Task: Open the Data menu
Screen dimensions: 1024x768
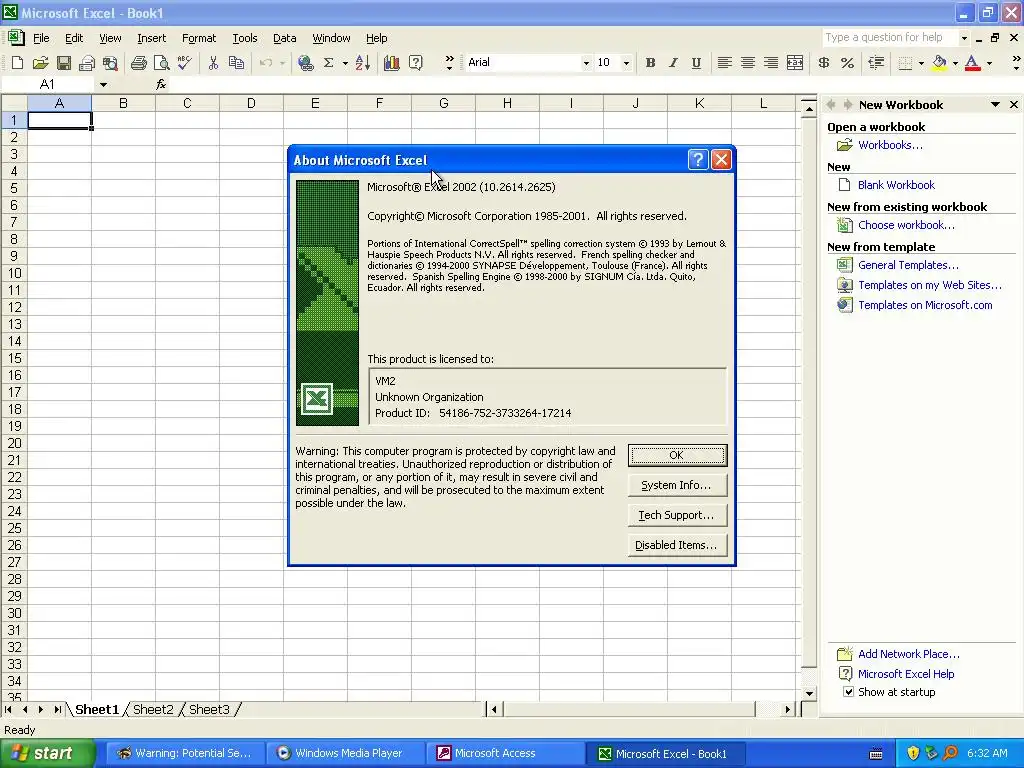Action: tap(285, 38)
